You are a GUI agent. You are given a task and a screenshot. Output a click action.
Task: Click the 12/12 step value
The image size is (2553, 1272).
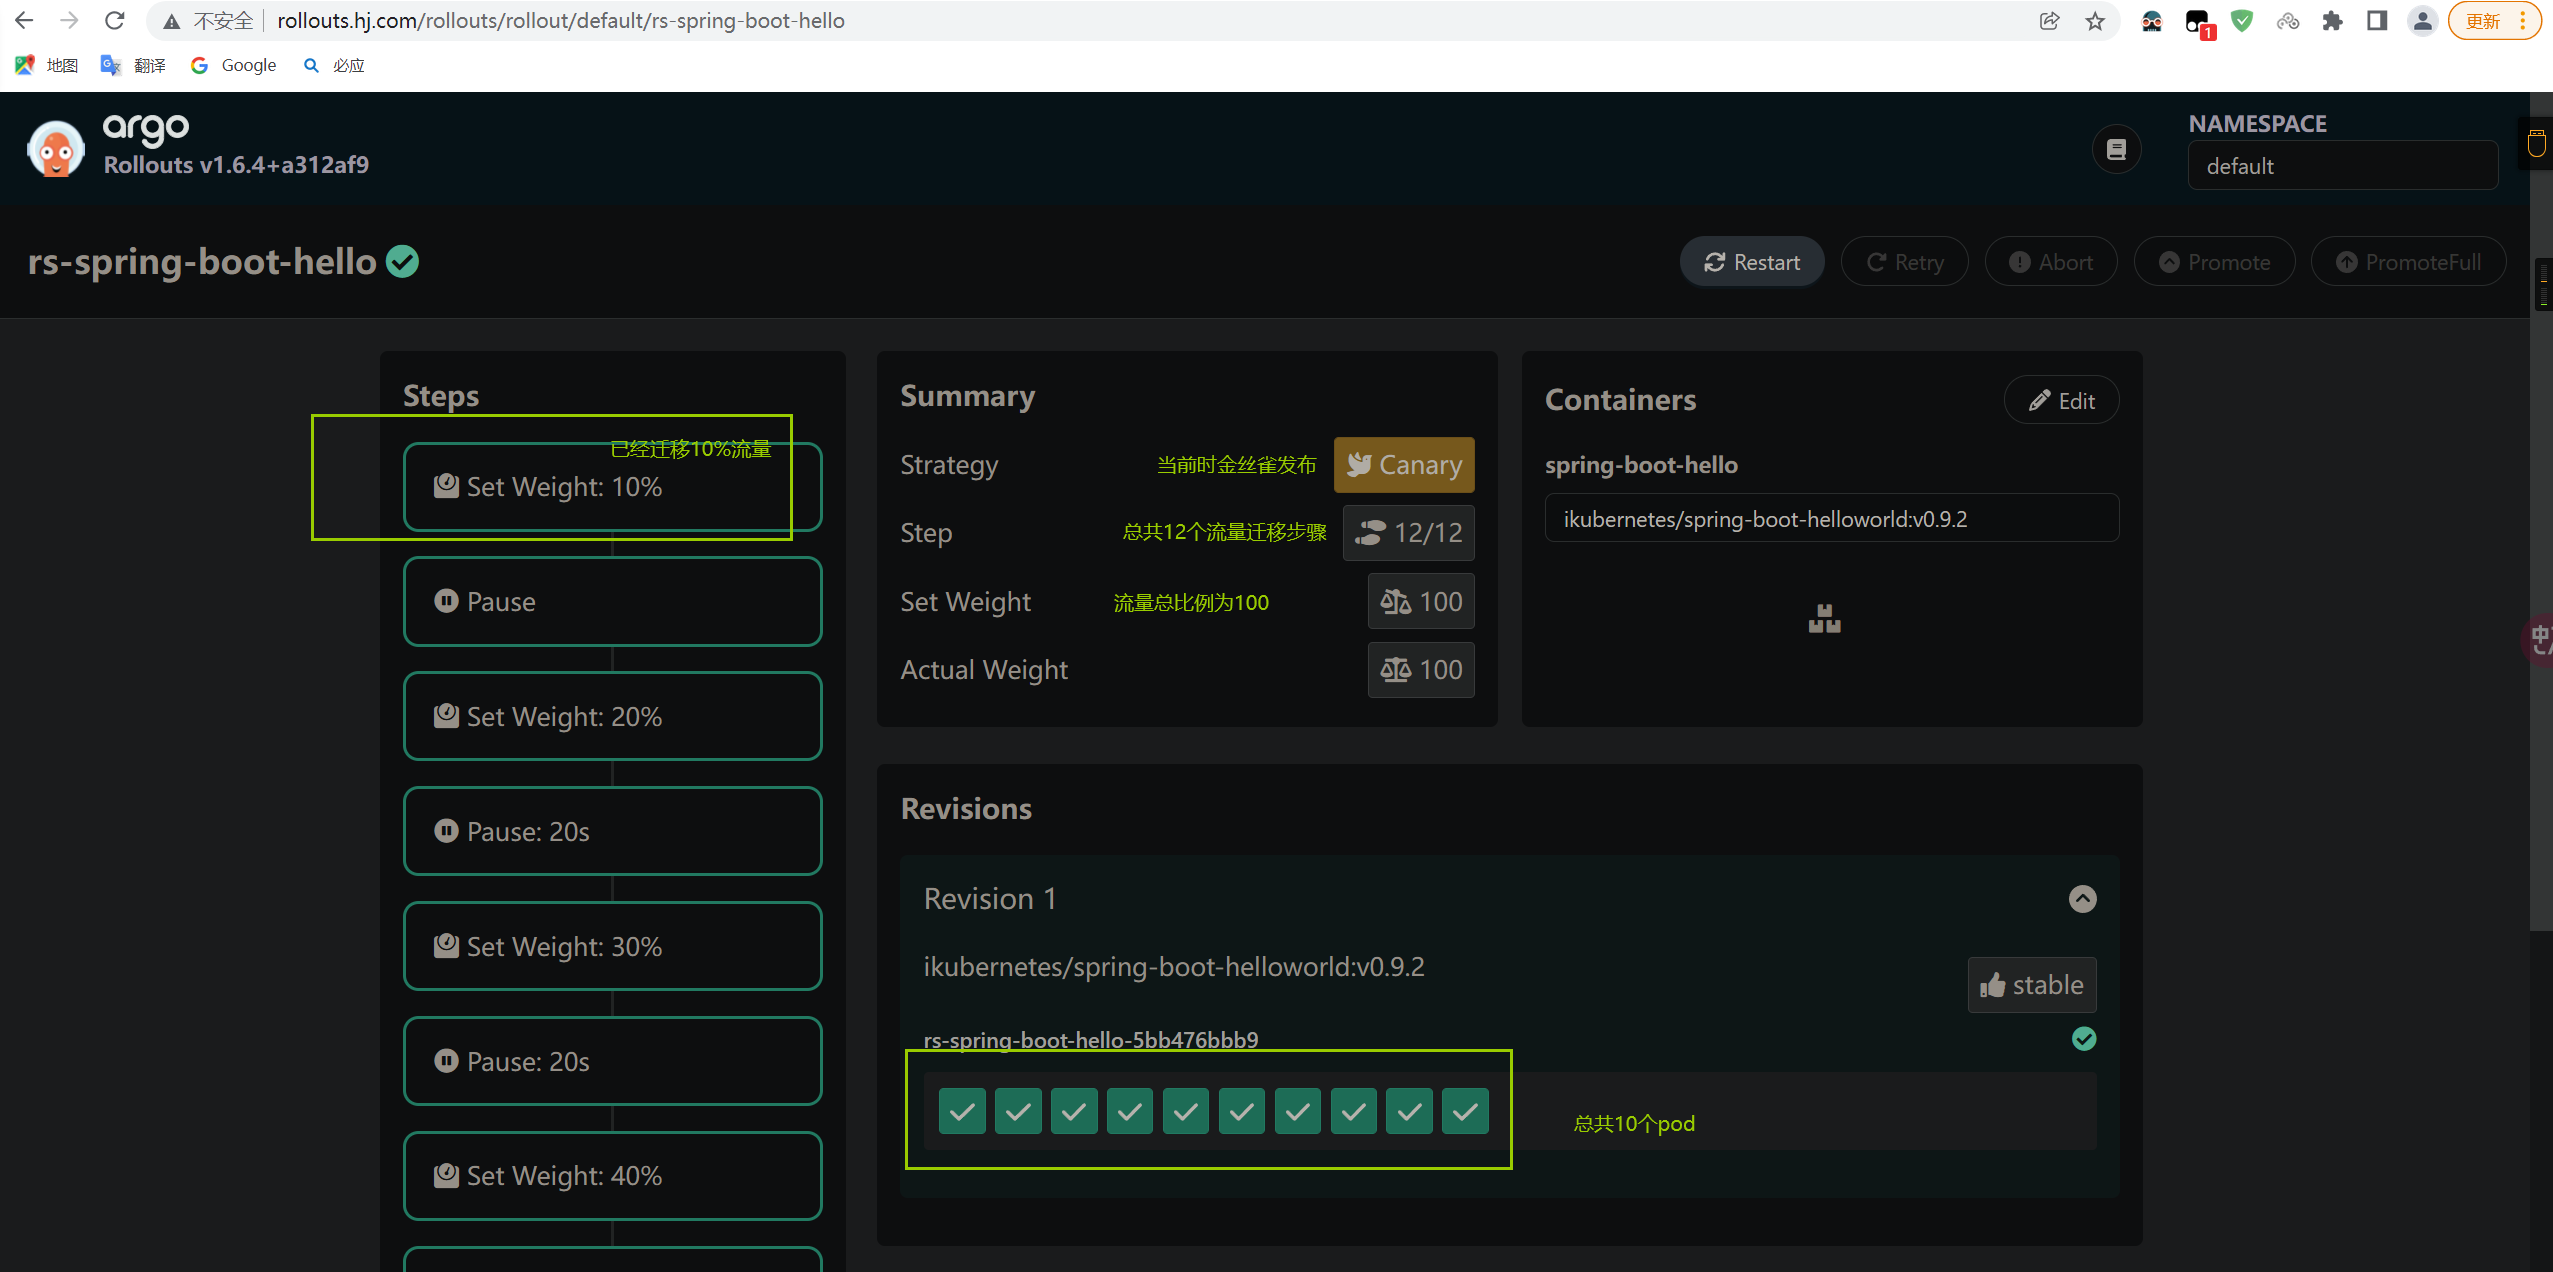click(x=1428, y=533)
